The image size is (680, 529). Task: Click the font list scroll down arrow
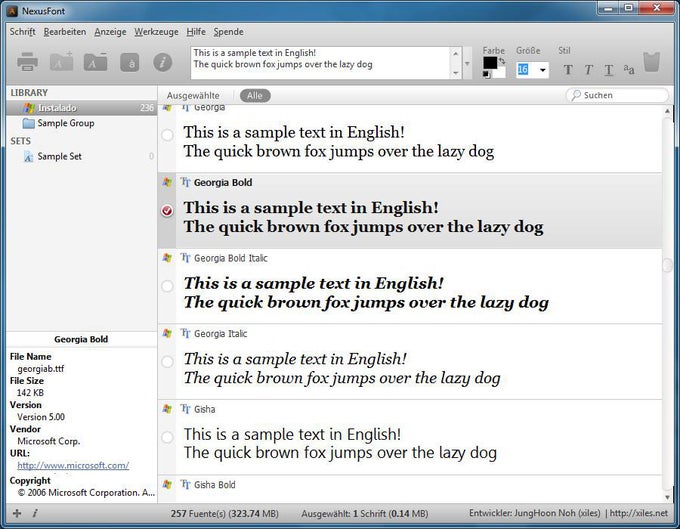[667, 497]
